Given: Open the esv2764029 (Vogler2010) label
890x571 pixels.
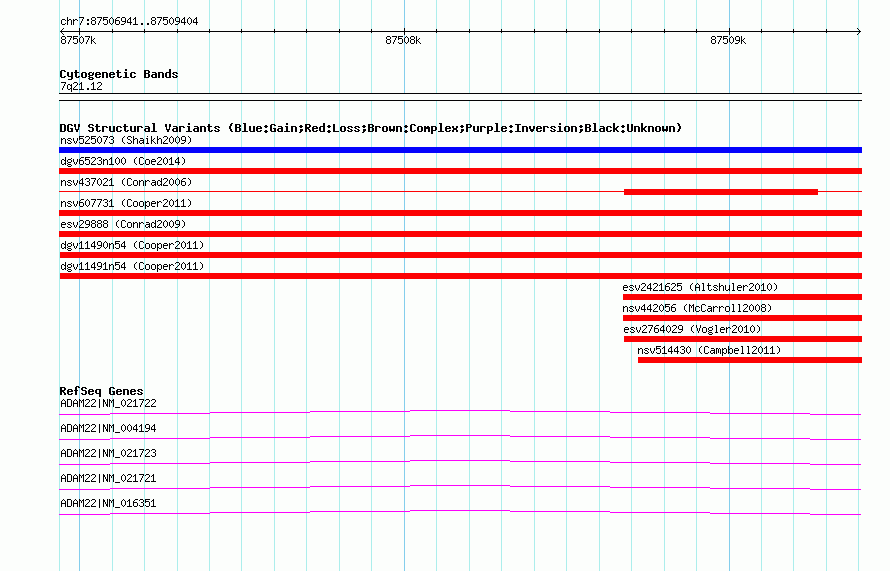Looking at the screenshot, I should 692,329.
